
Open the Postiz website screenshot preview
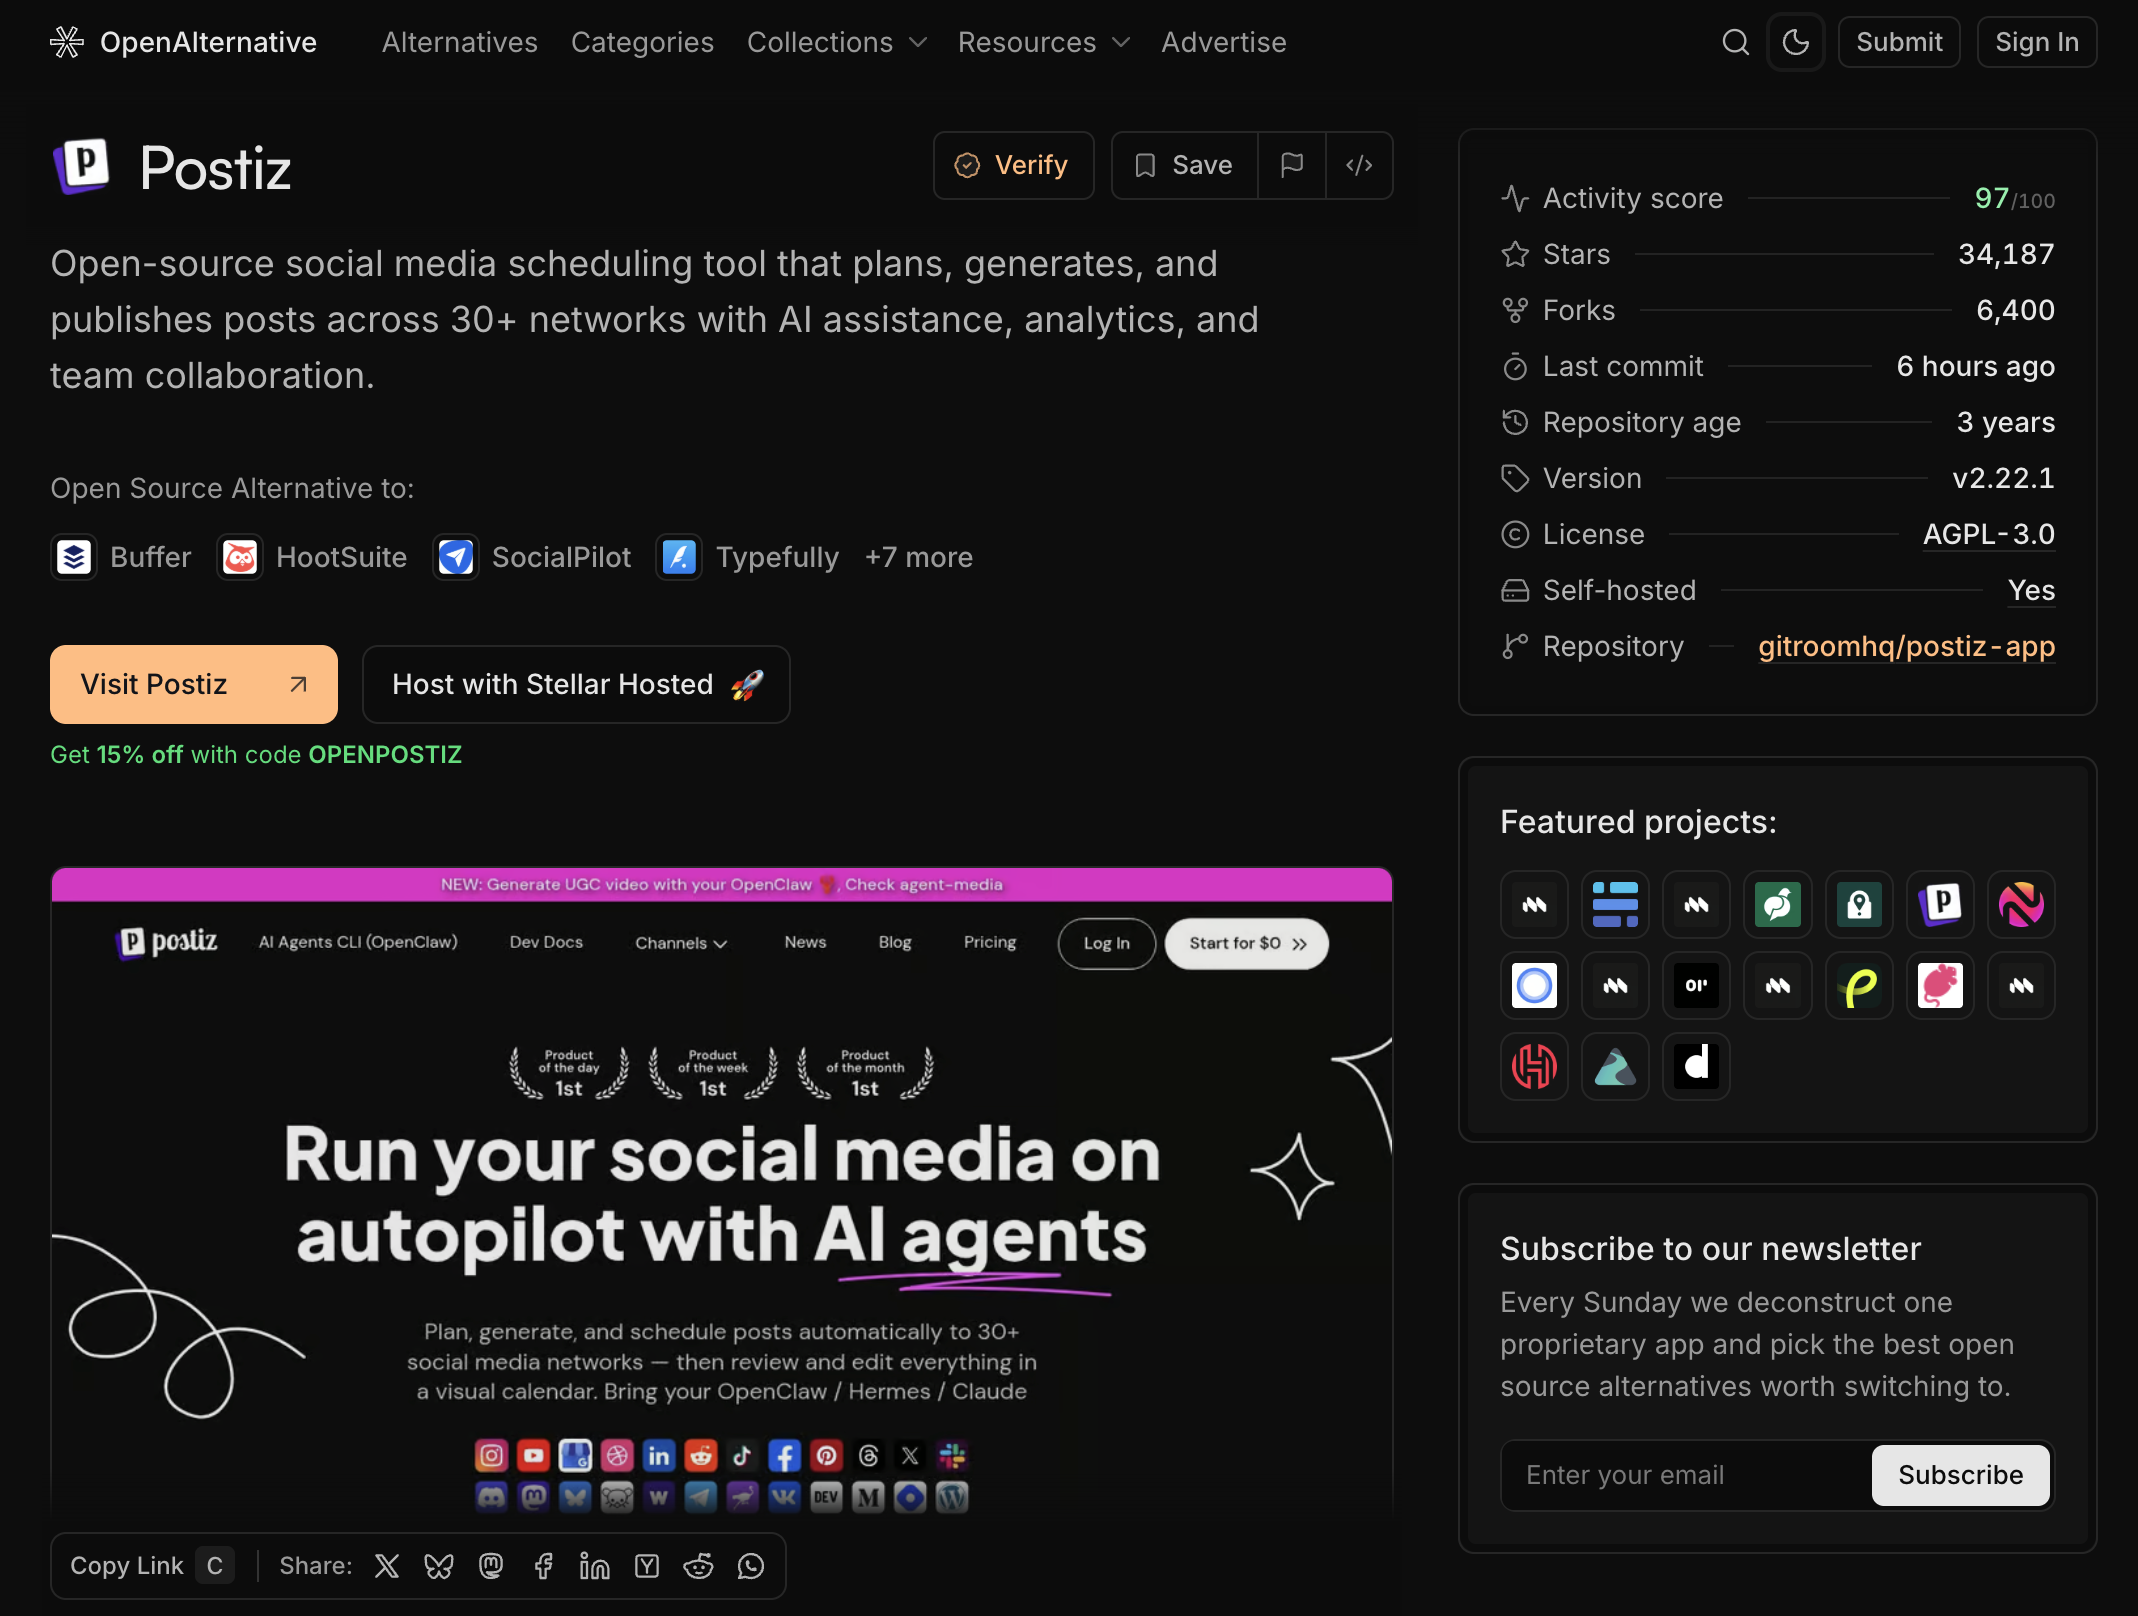click(722, 1195)
